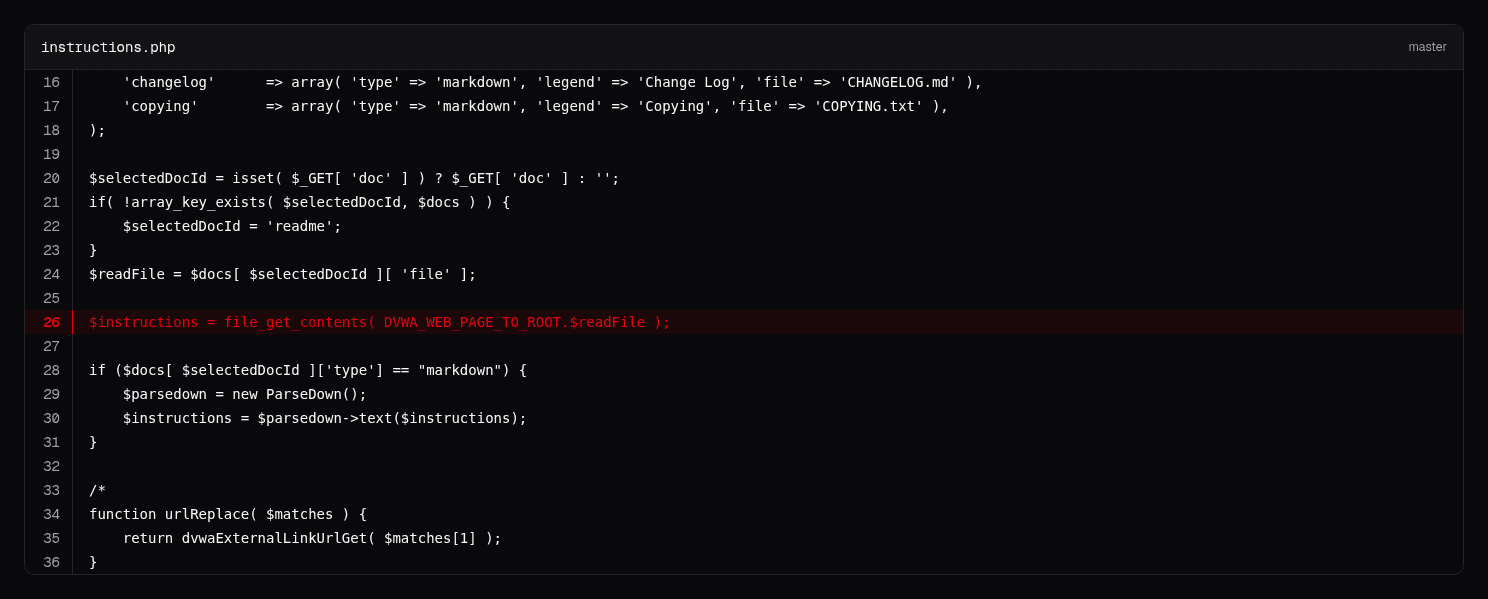Click 'COPYING.txt' string in line 17

(868, 106)
